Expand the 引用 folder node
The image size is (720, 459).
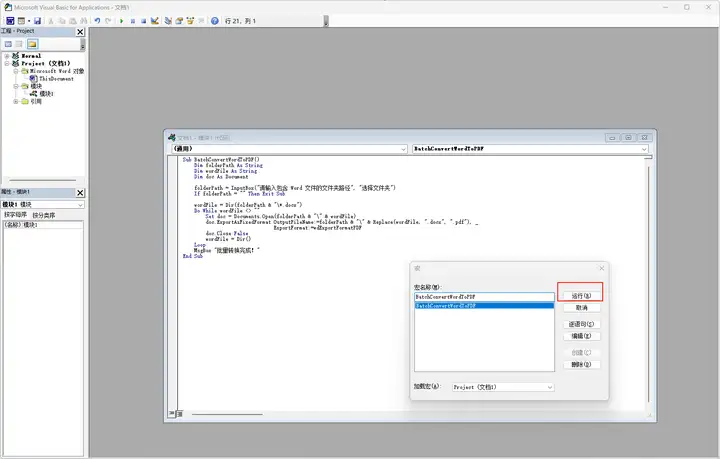coord(16,101)
